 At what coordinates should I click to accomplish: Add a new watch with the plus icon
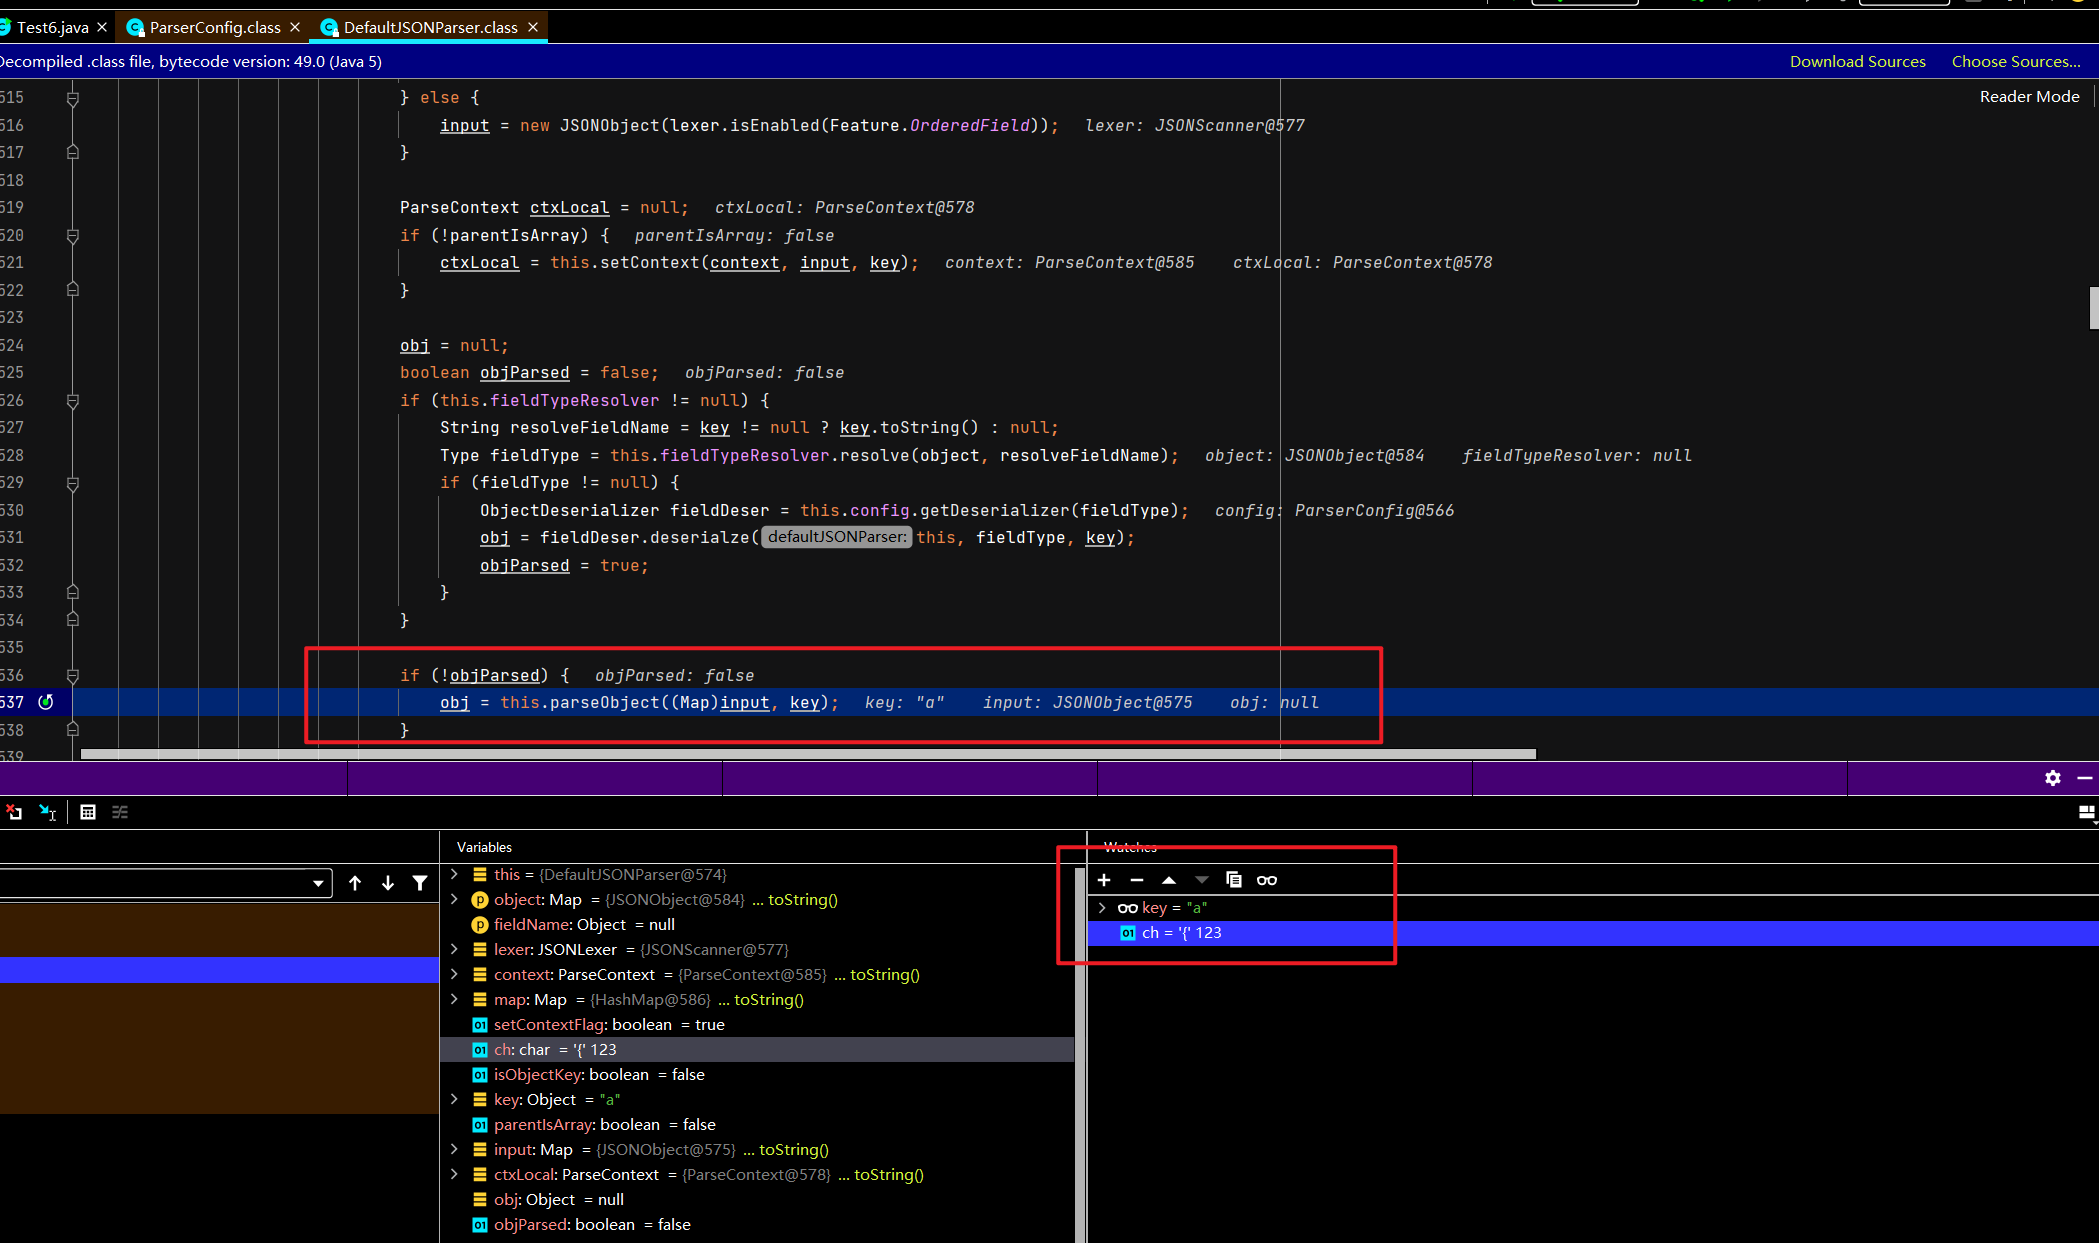(1104, 880)
